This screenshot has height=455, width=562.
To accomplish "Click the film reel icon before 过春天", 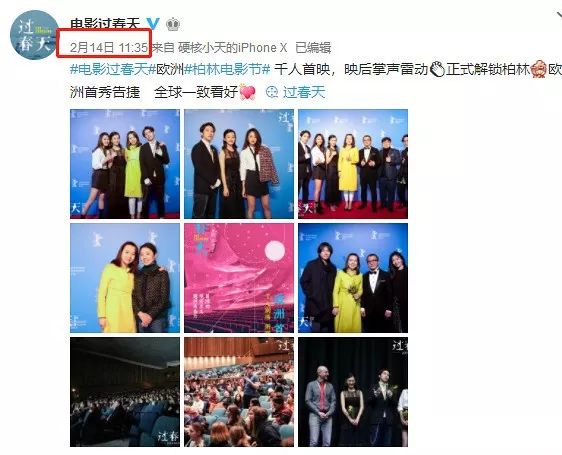I will pyautogui.click(x=272, y=92).
